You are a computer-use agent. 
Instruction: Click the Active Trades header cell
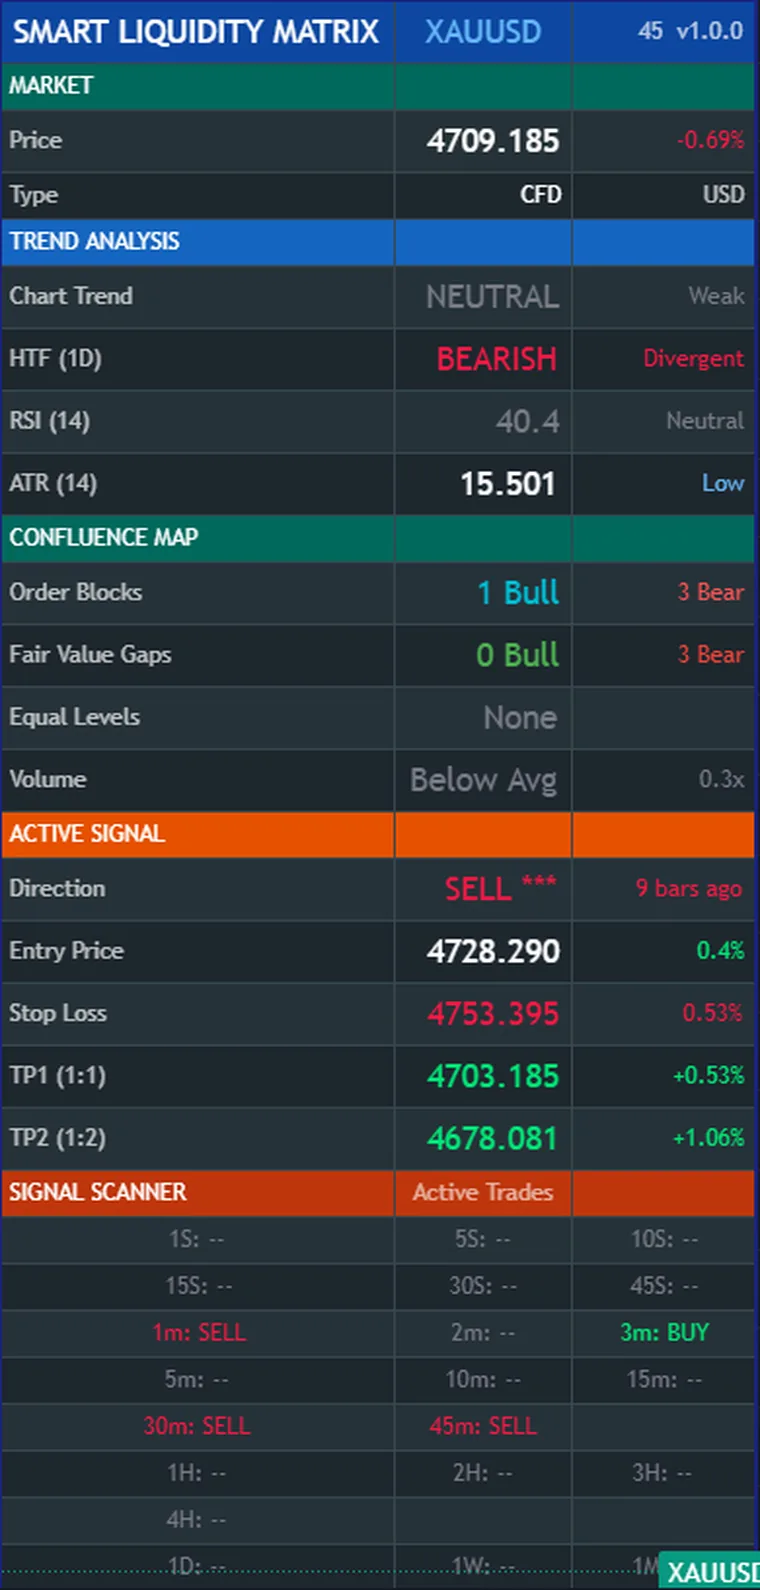click(x=483, y=1192)
